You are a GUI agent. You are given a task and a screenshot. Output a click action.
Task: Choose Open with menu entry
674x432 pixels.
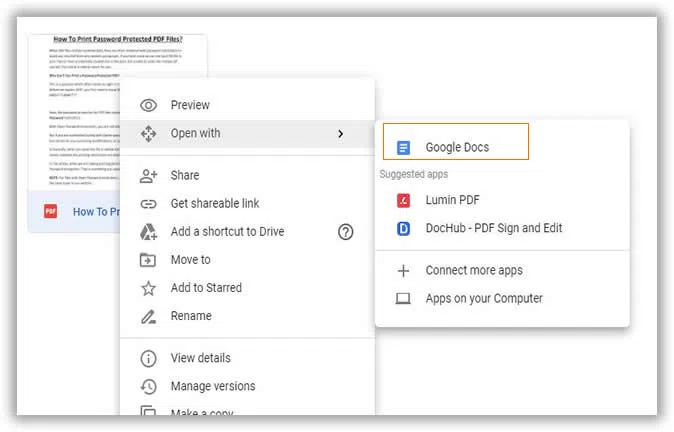click(247, 134)
